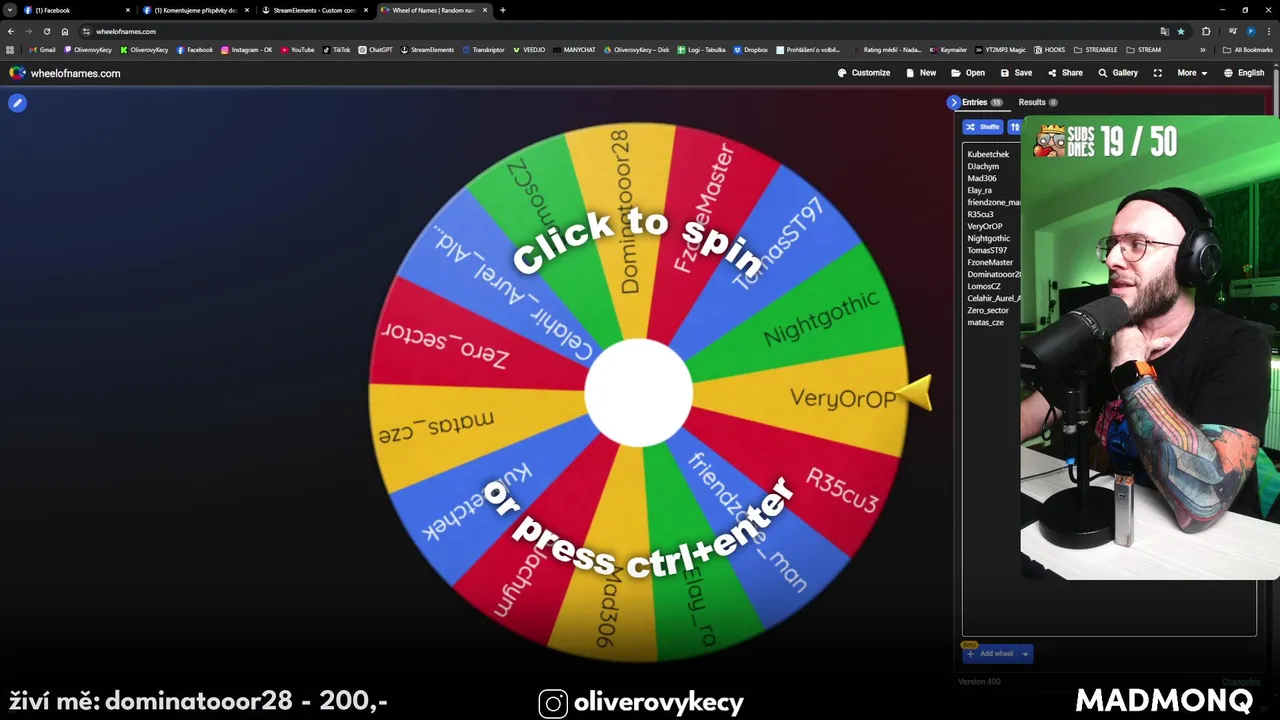
Task: Open the browser extensions menu
Action: [x=1206, y=31]
